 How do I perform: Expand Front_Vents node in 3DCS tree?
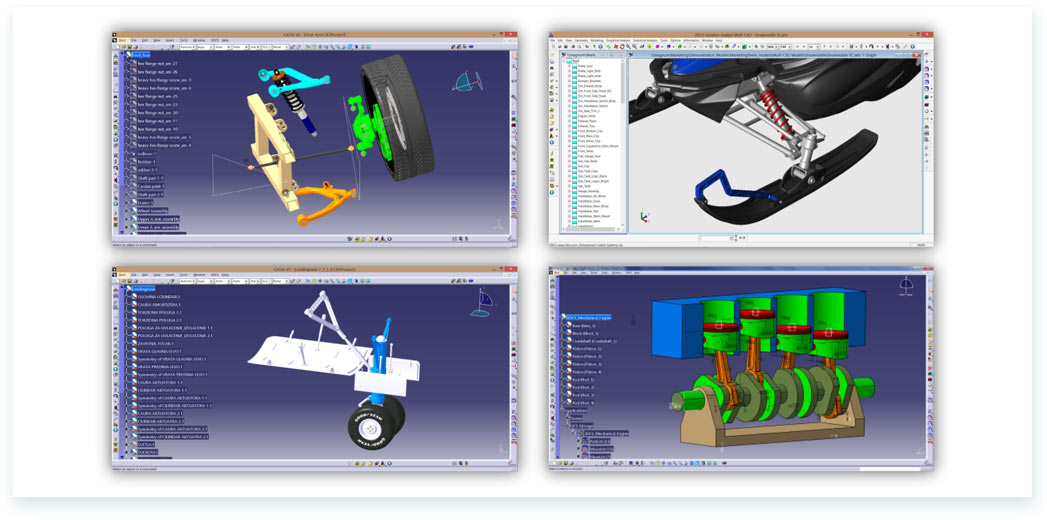pyautogui.click(x=570, y=151)
